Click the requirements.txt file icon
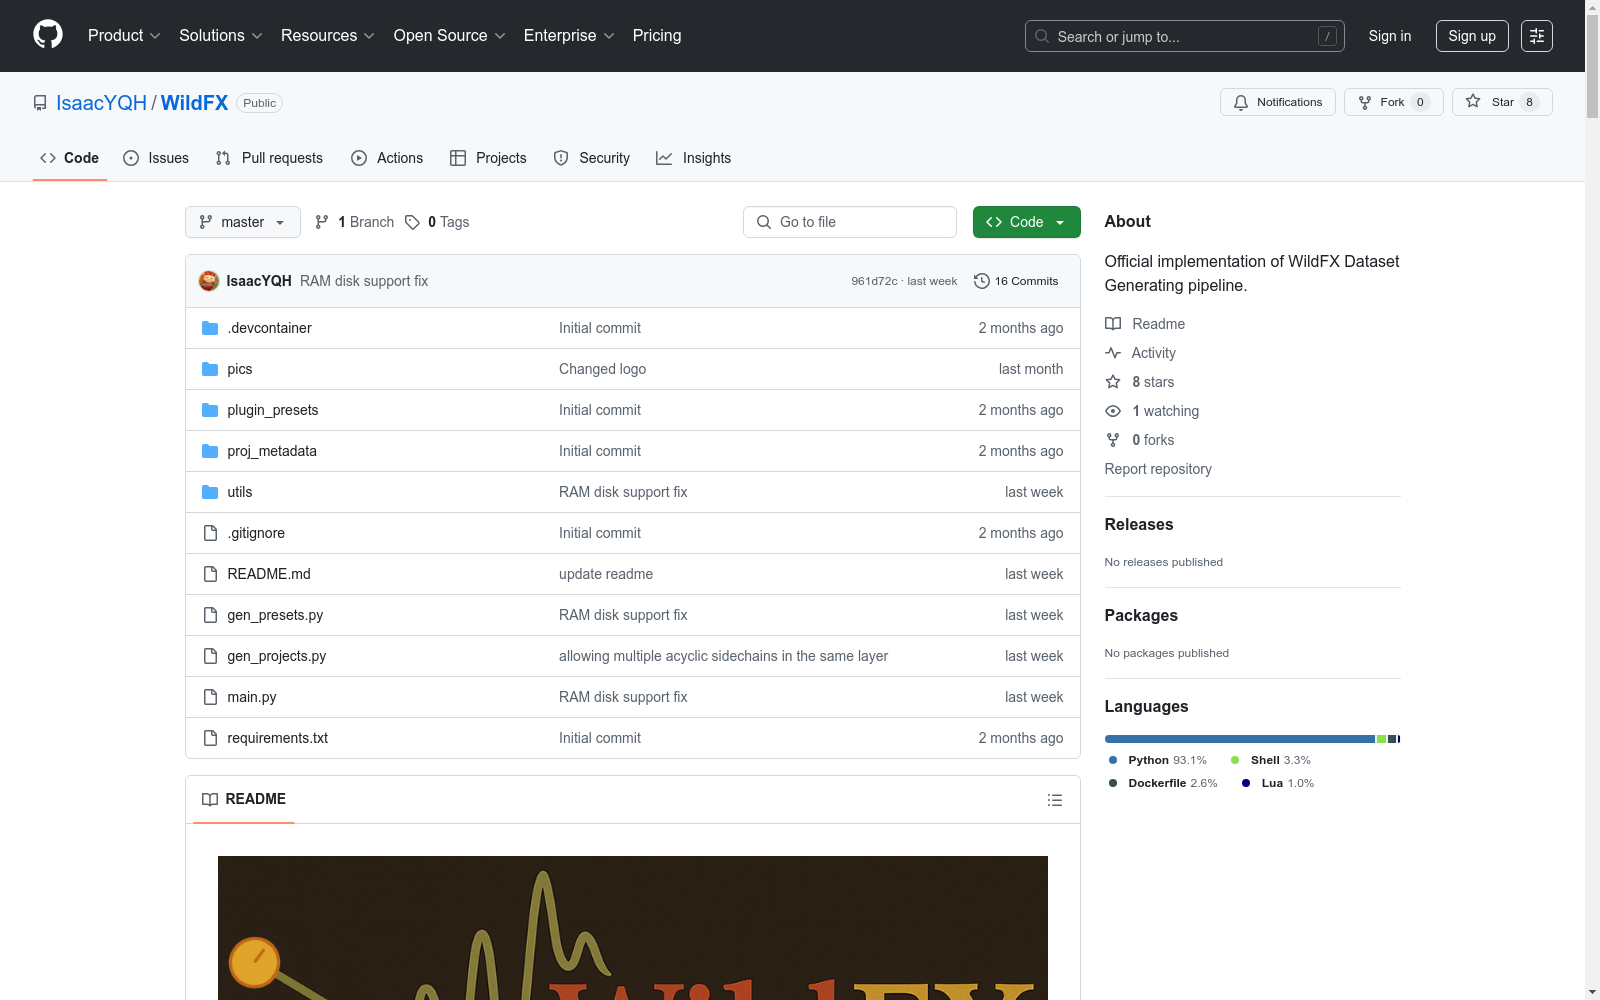Screen dimensions: 1600x1000 coord(210,738)
